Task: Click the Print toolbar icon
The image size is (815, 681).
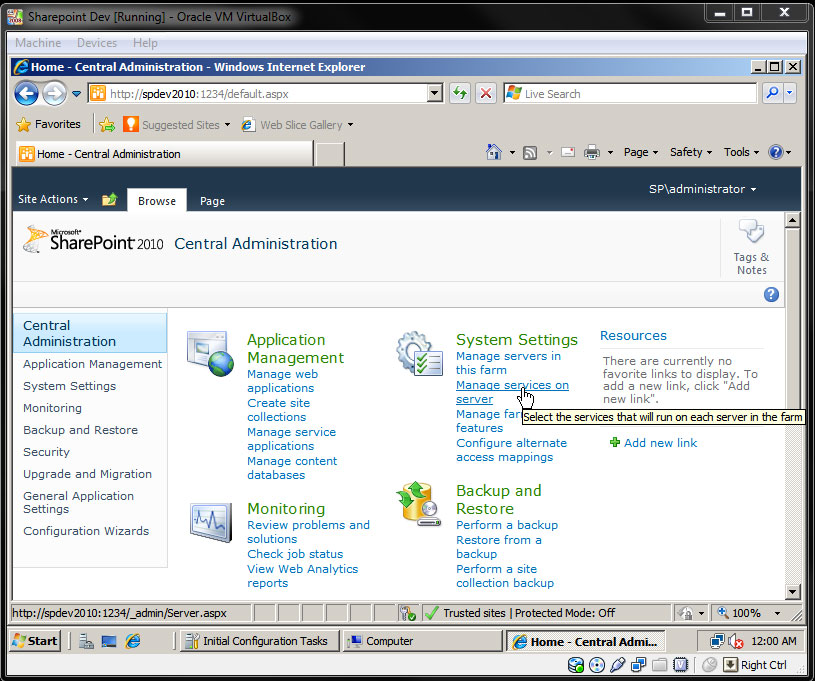Action: 591,152
